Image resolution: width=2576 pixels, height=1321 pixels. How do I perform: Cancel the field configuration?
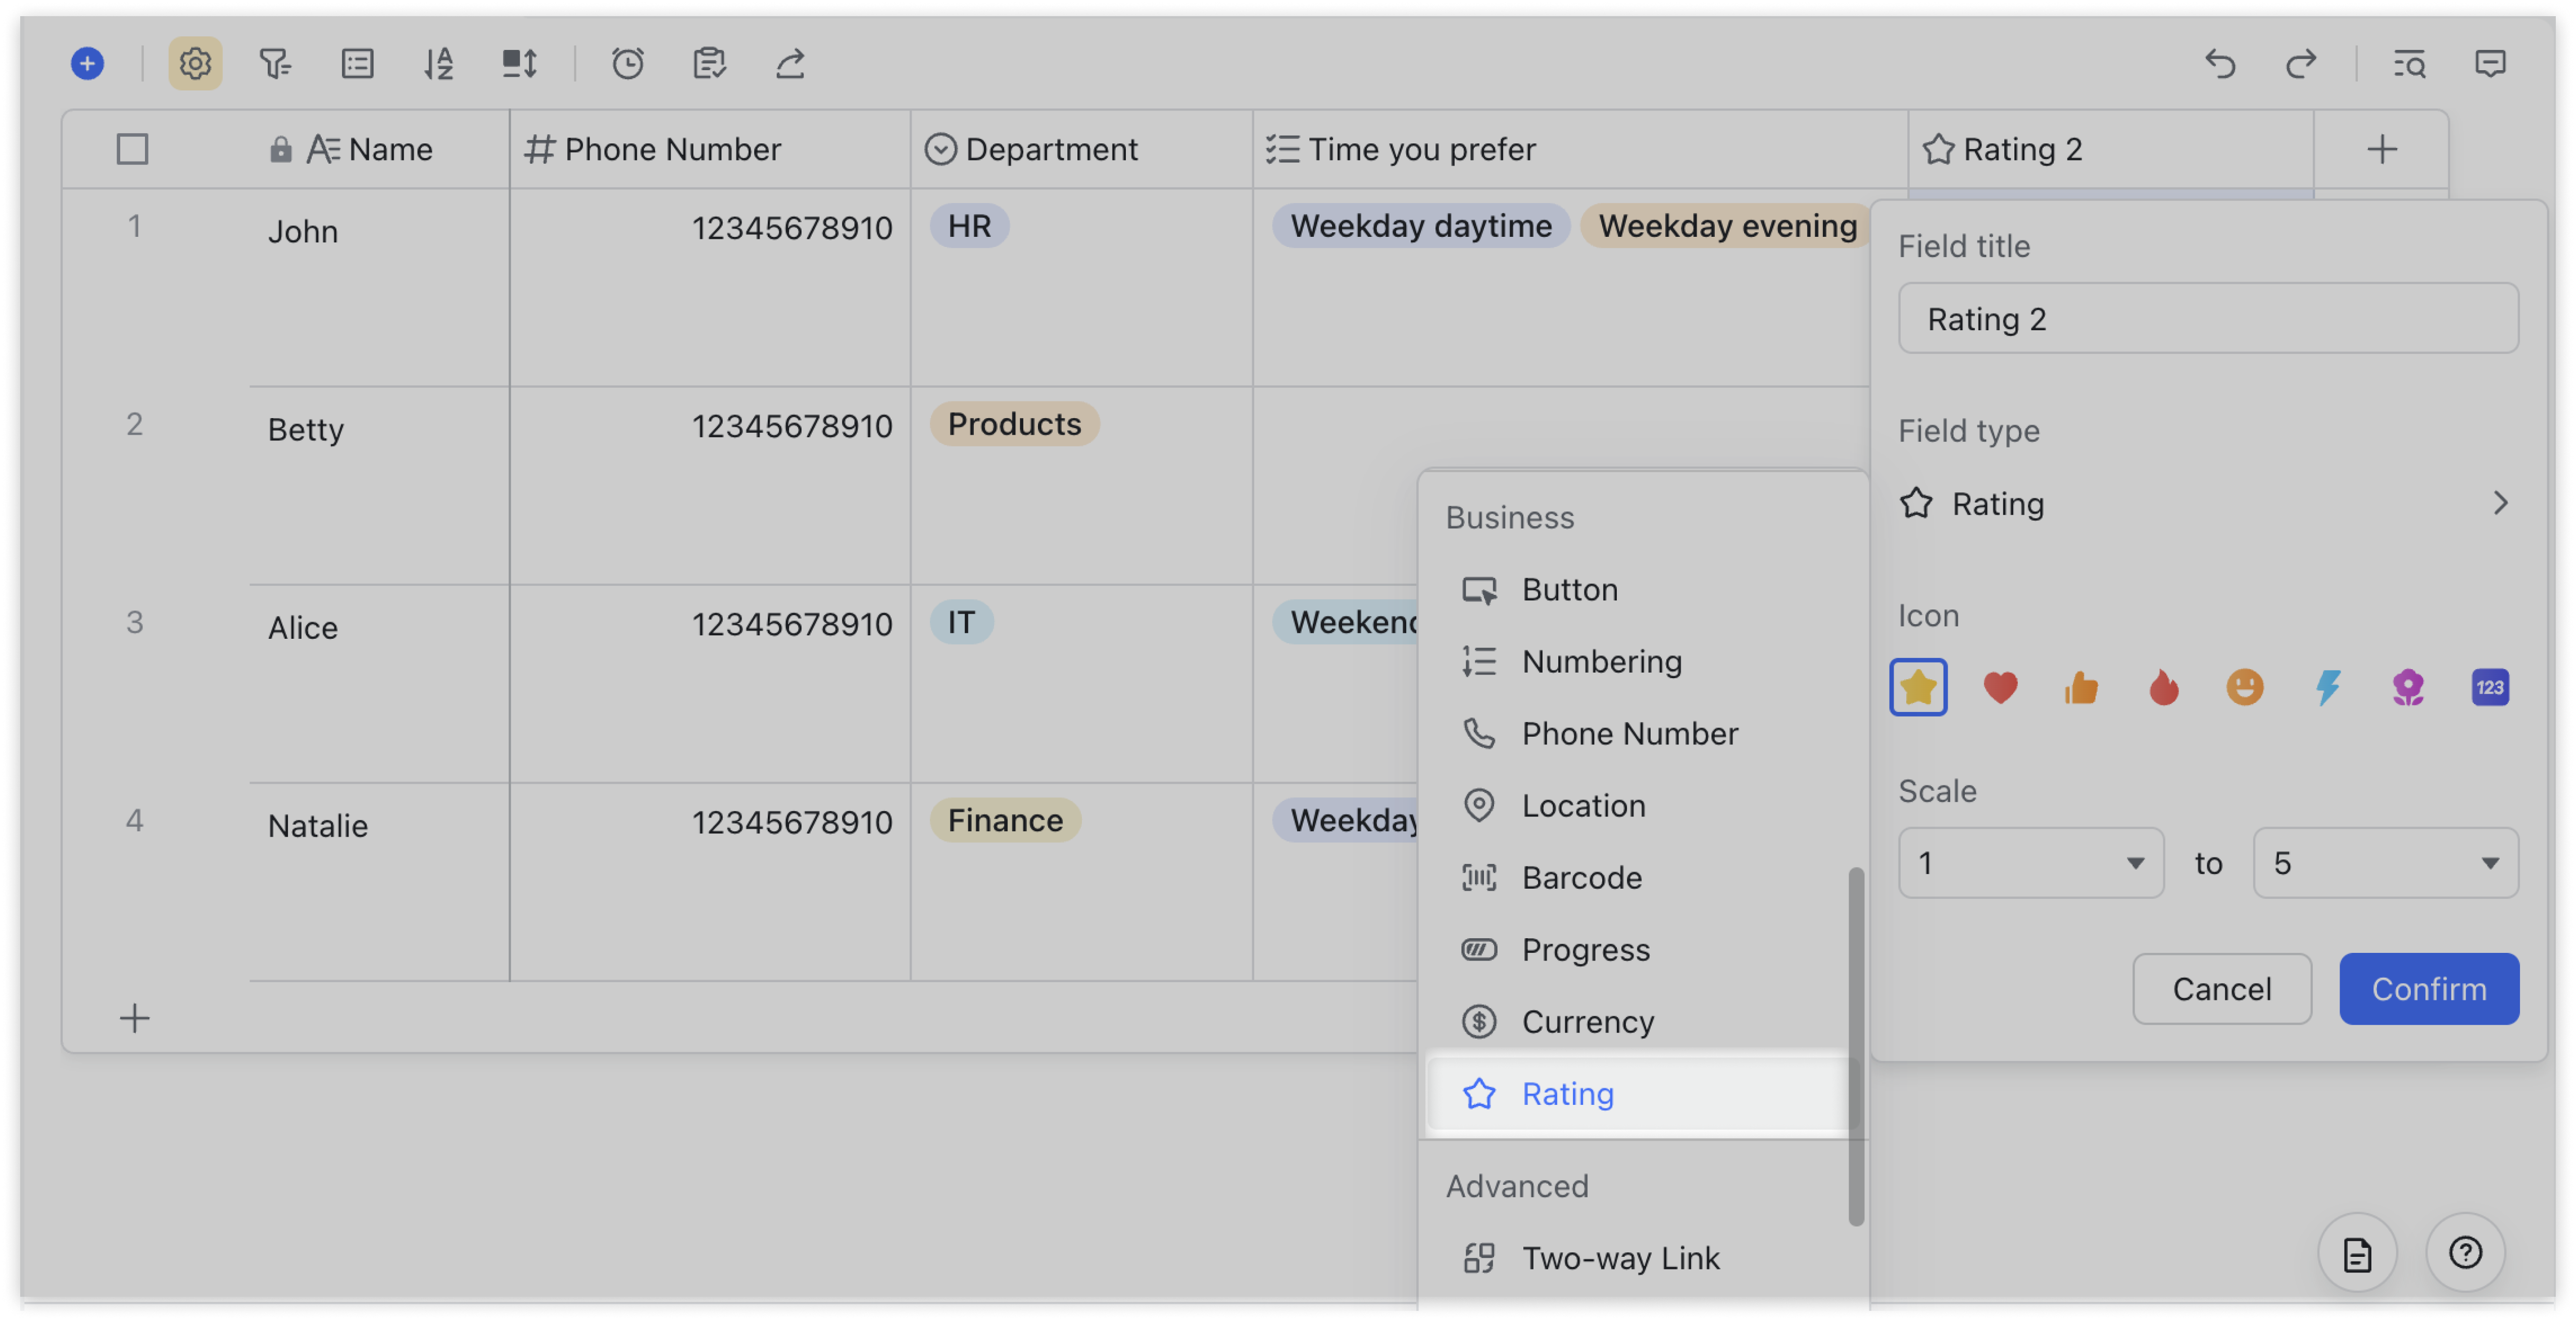pos(2221,989)
